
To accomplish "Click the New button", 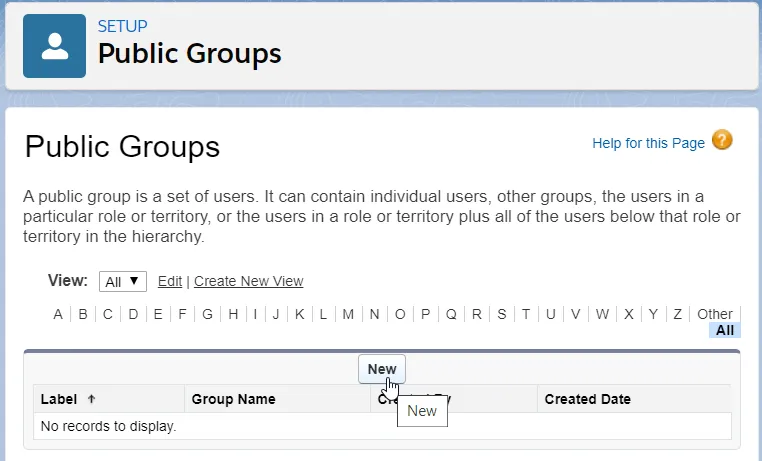I will click(x=381, y=369).
